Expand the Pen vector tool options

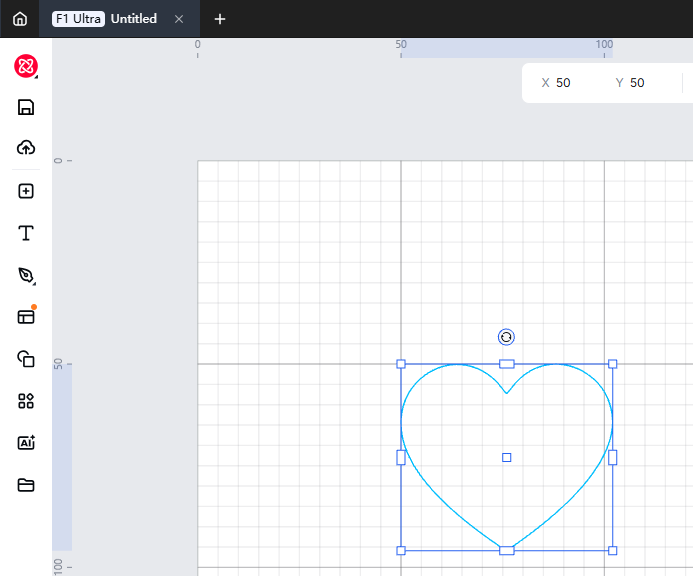[x=26, y=275]
